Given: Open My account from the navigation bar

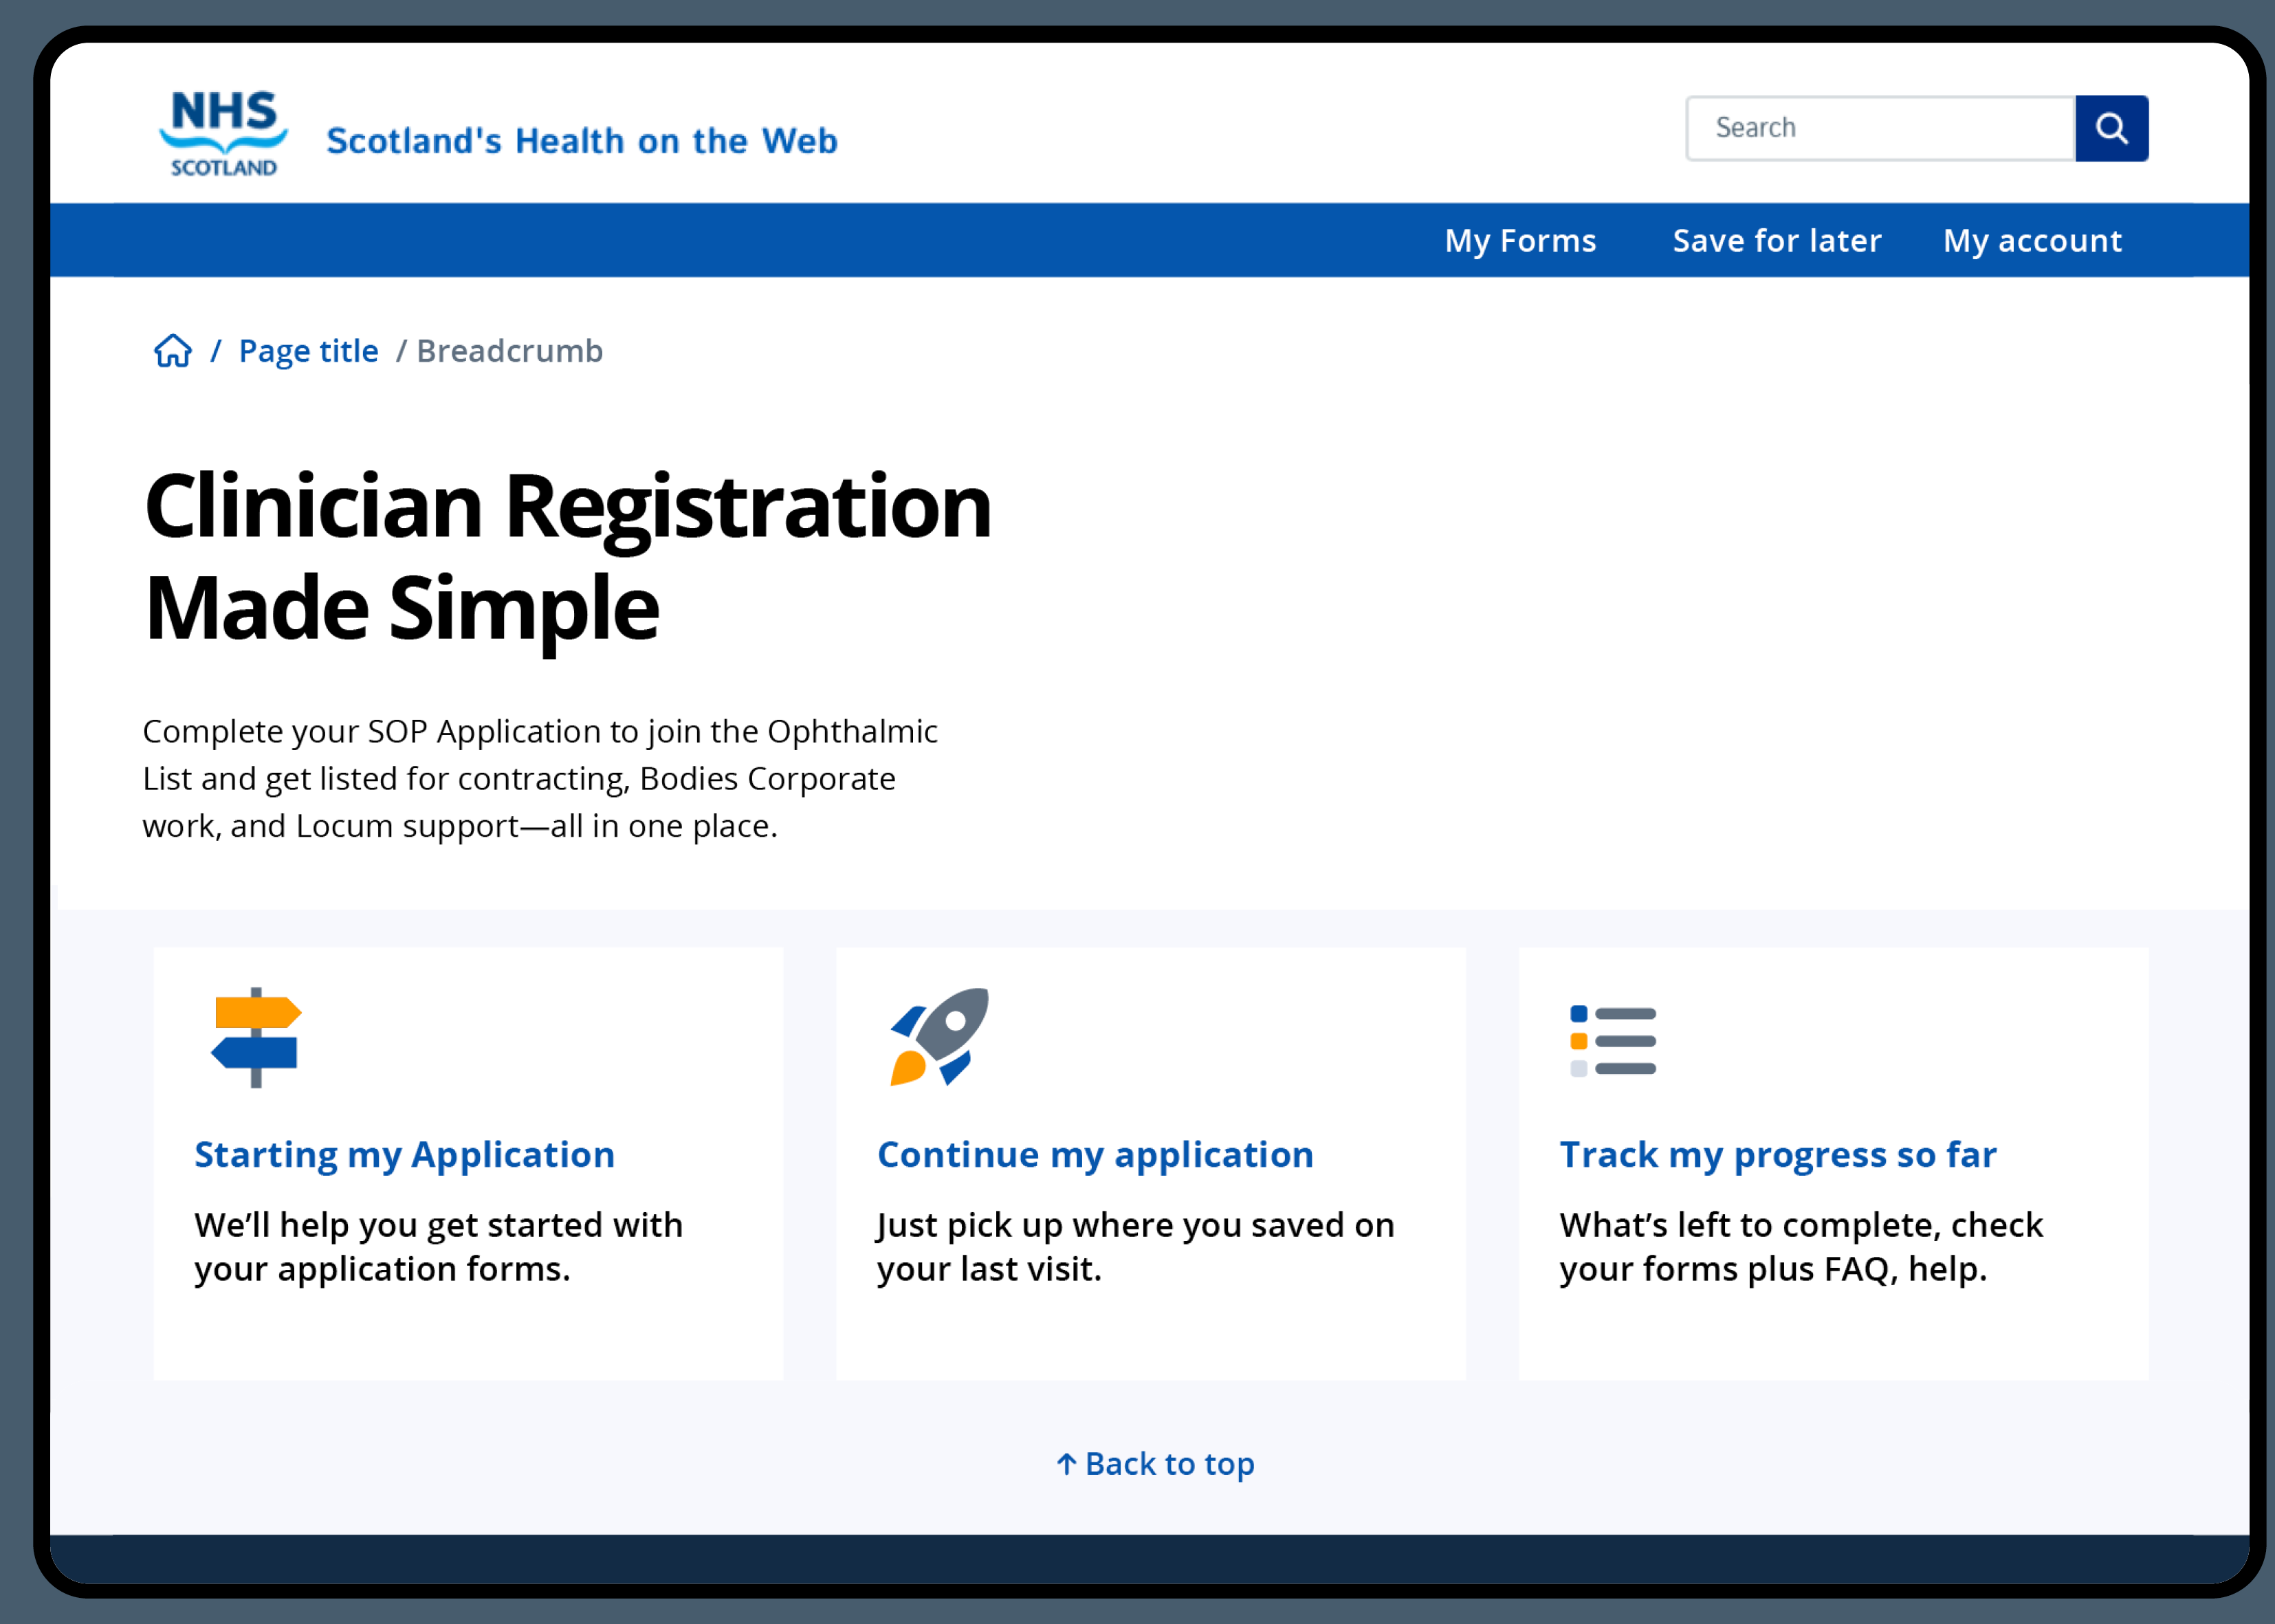Looking at the screenshot, I should (2032, 241).
